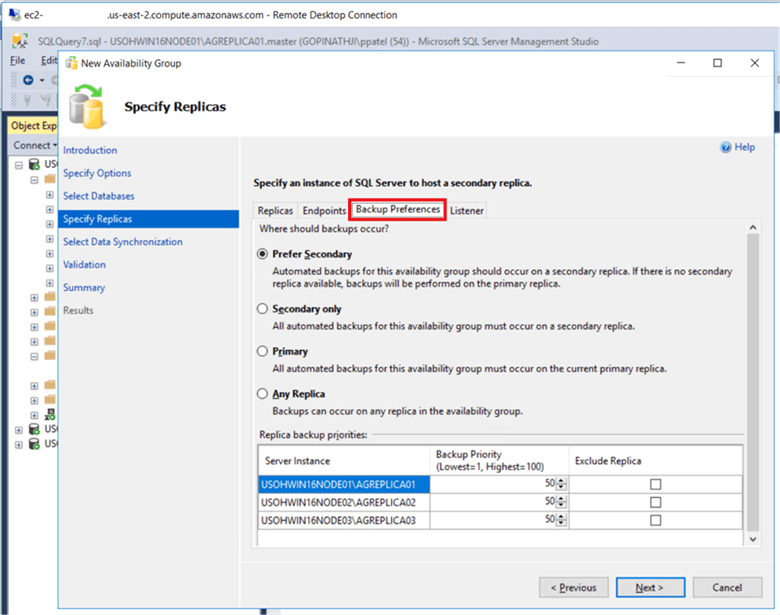Click the vertical scrollbar down arrow
The height and width of the screenshot is (615, 780).
753,539
